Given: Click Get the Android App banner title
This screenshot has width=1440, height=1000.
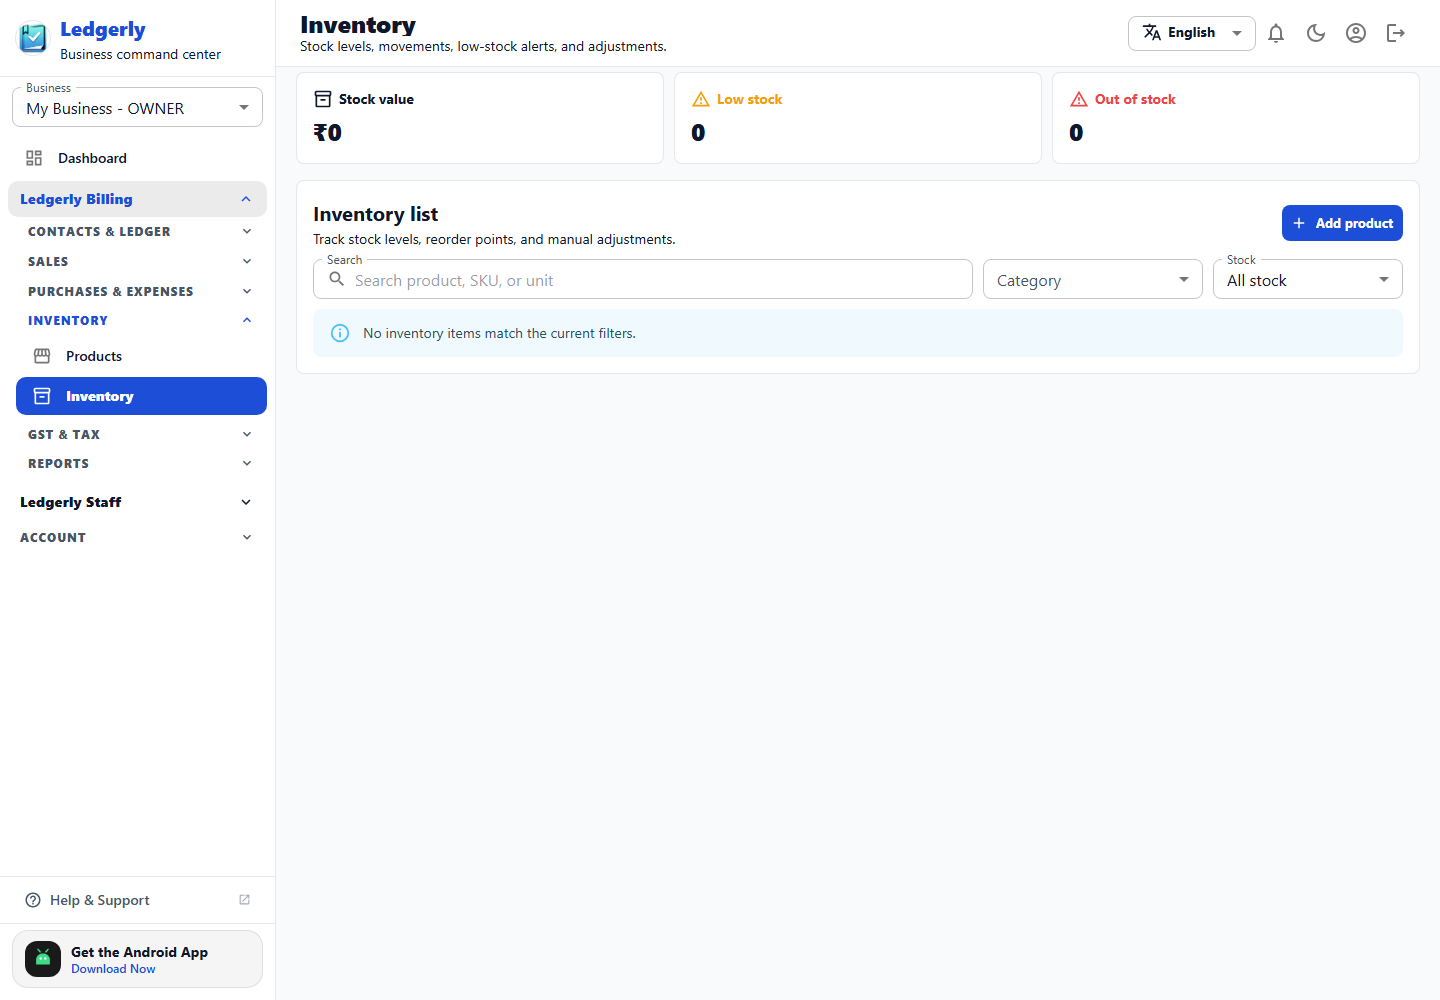Looking at the screenshot, I should point(139,952).
